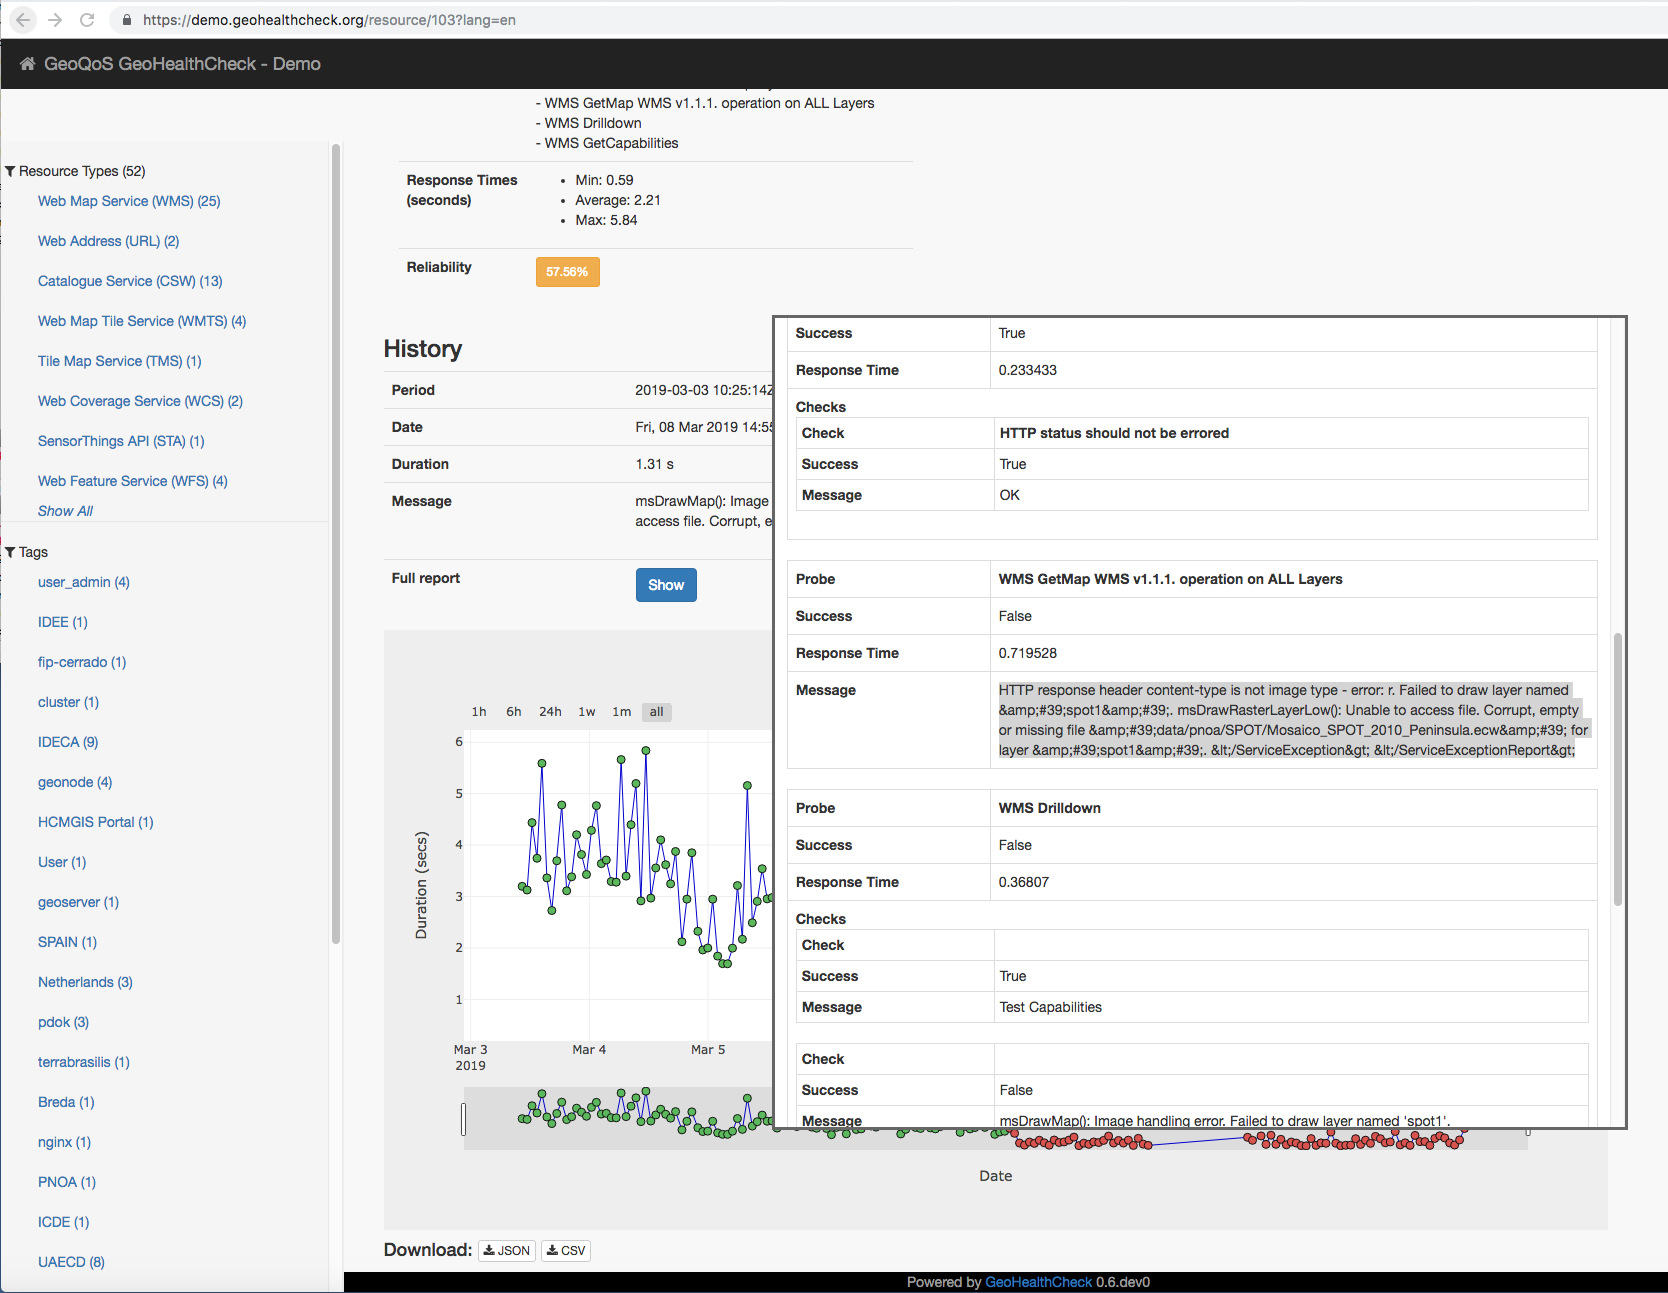1668x1293 pixels.
Task: Click the Tags filter icon
Action: point(10,553)
